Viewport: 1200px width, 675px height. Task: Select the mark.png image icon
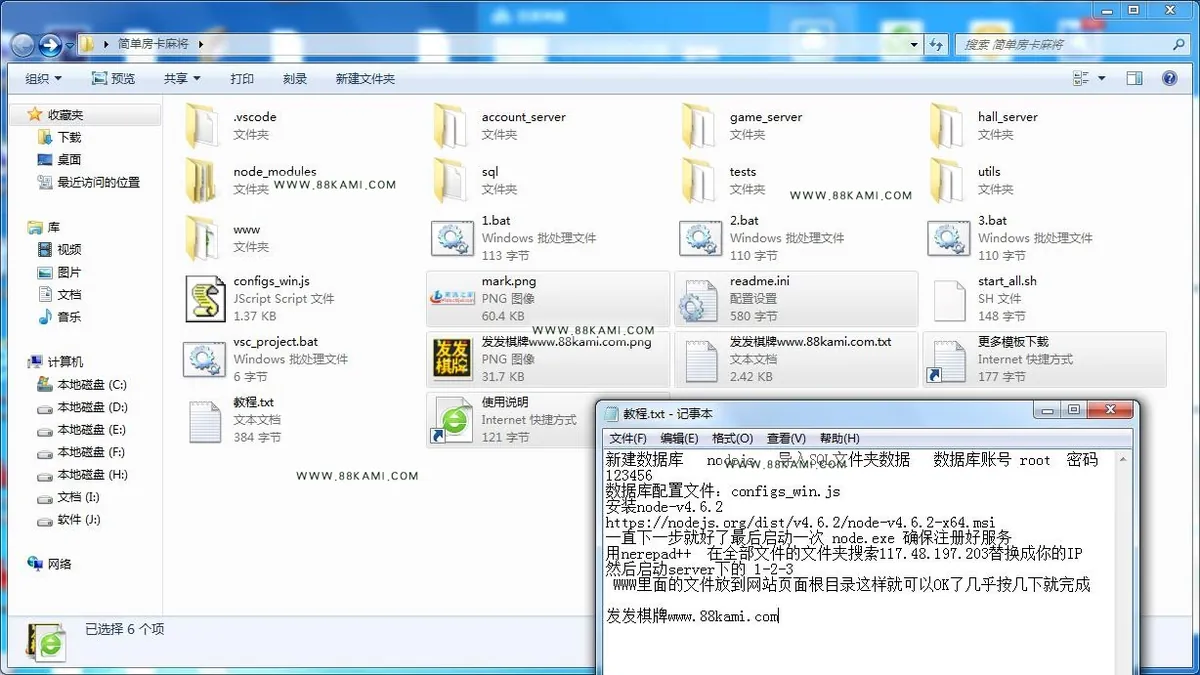[452, 298]
